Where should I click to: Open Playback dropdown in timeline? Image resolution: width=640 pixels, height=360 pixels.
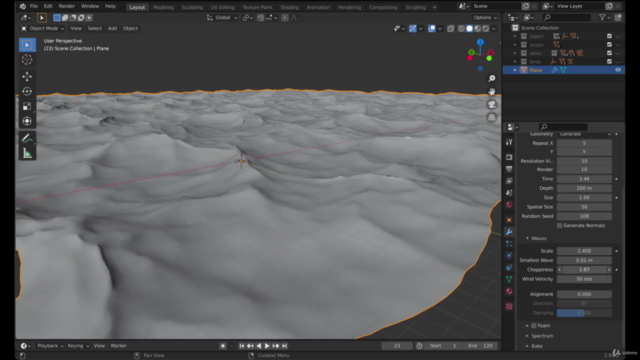[x=50, y=346]
